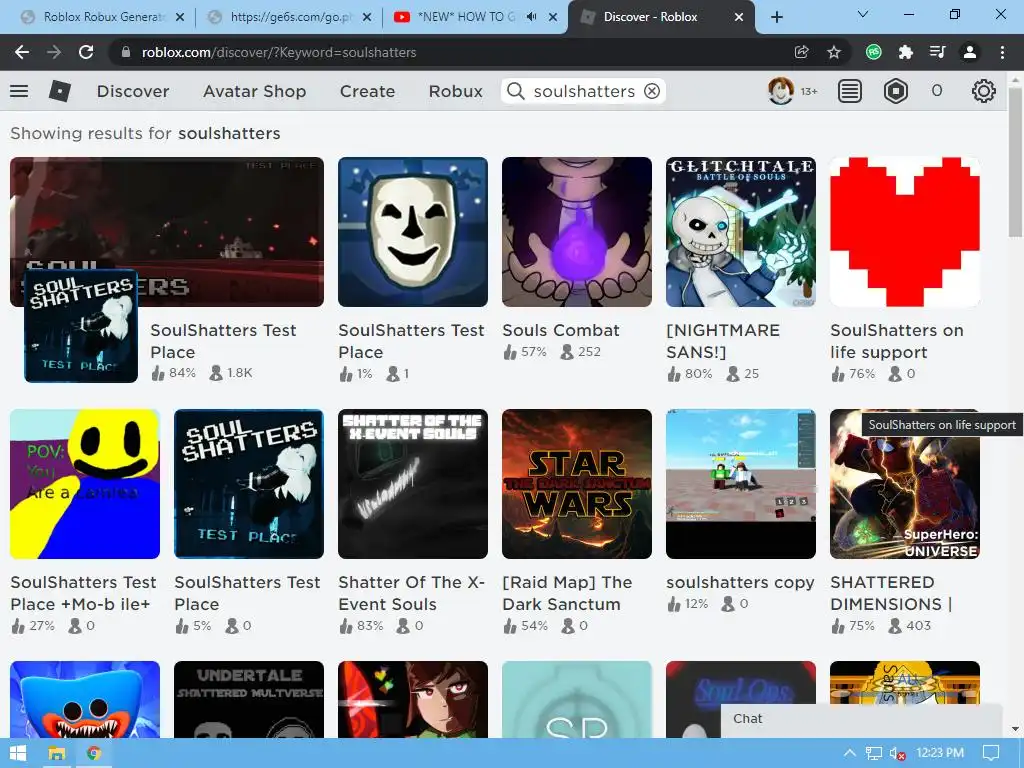Mute the YouTube tab audio icon
This screenshot has width=1024, height=768.
(x=531, y=17)
